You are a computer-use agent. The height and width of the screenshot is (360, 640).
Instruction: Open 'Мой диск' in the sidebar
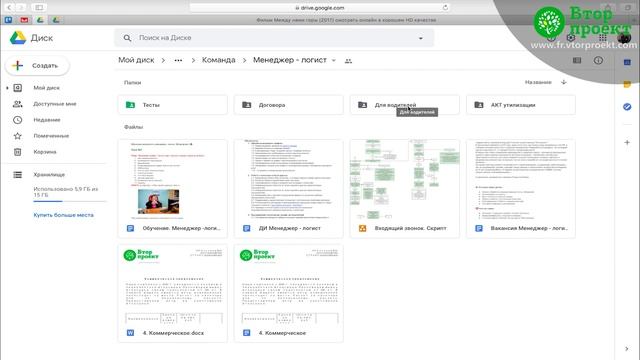click(46, 88)
